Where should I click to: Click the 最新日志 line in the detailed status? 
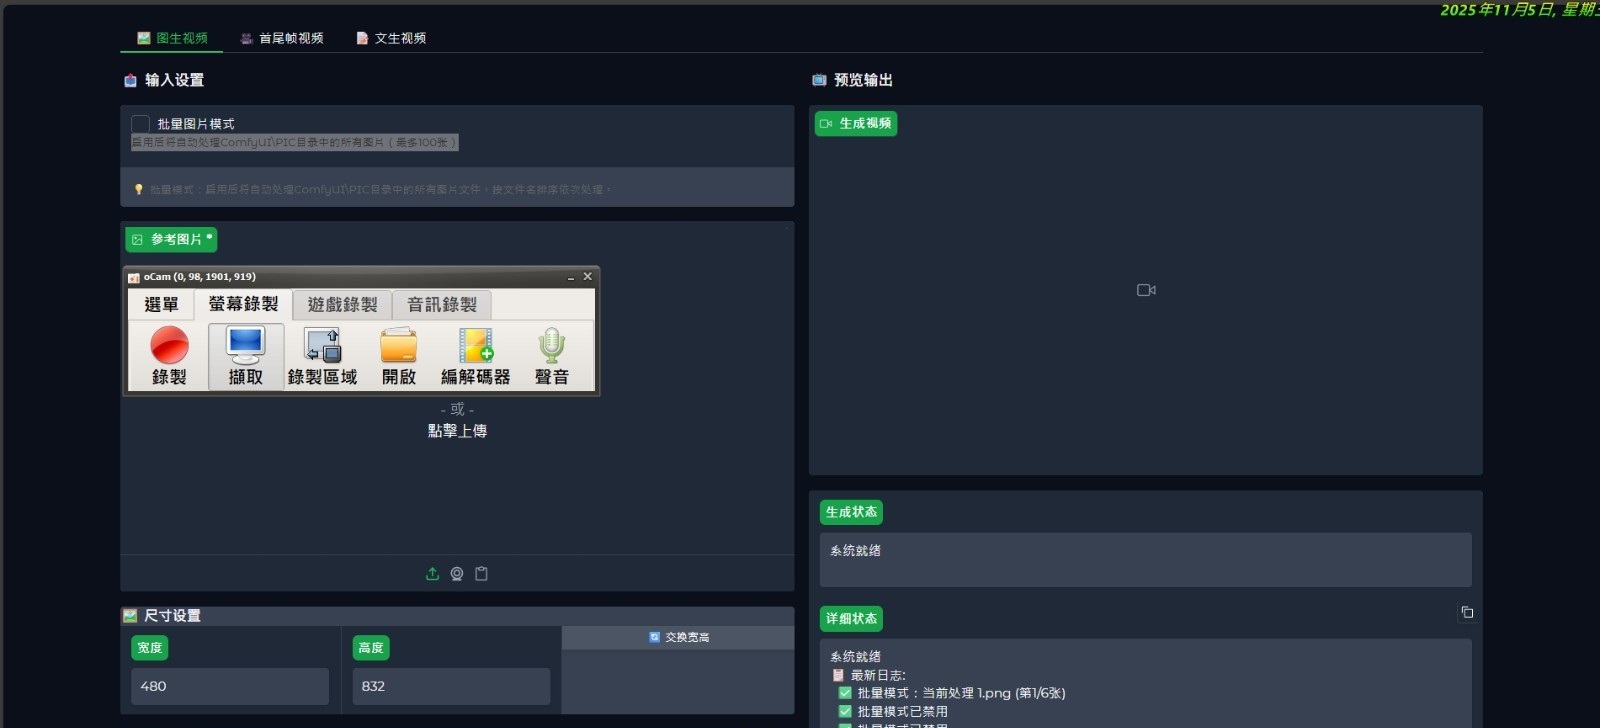pyautogui.click(x=868, y=675)
